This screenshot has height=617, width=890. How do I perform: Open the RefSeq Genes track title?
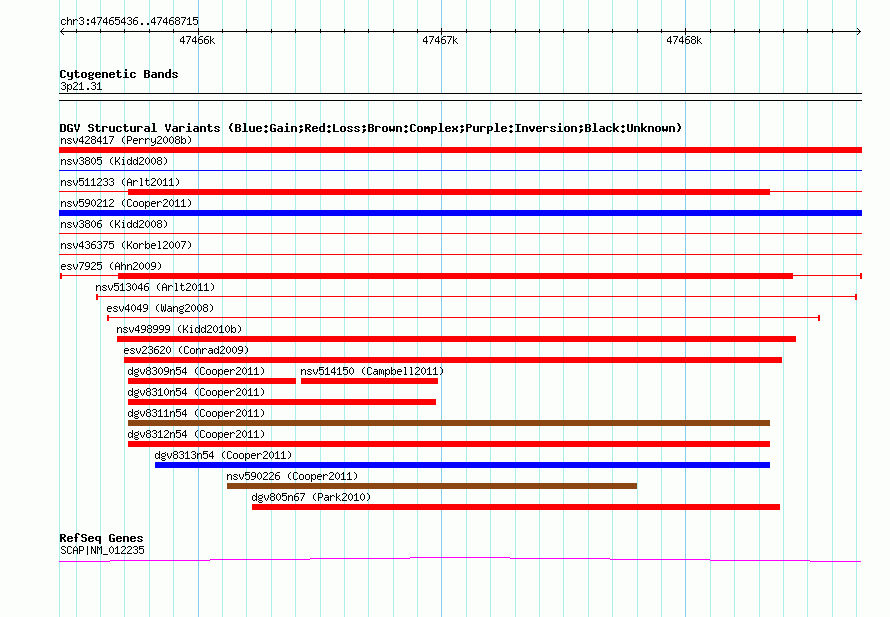101,538
